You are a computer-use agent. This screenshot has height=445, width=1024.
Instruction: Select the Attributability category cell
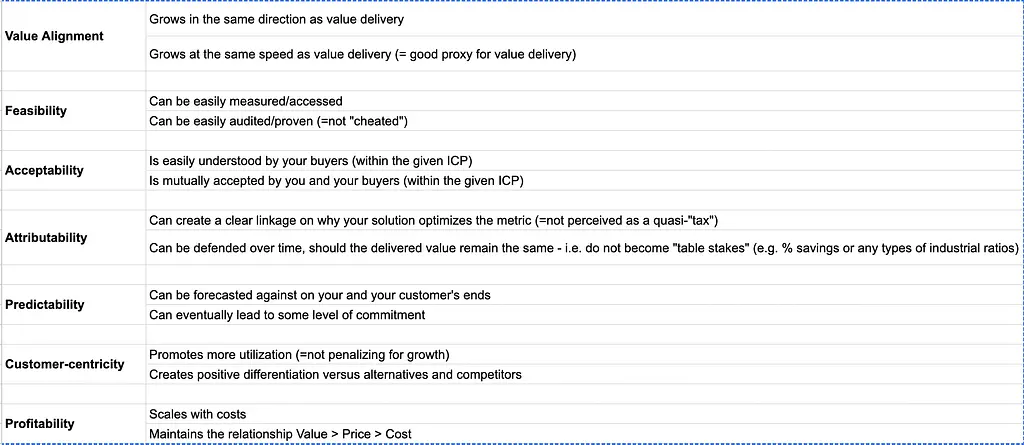(46, 238)
